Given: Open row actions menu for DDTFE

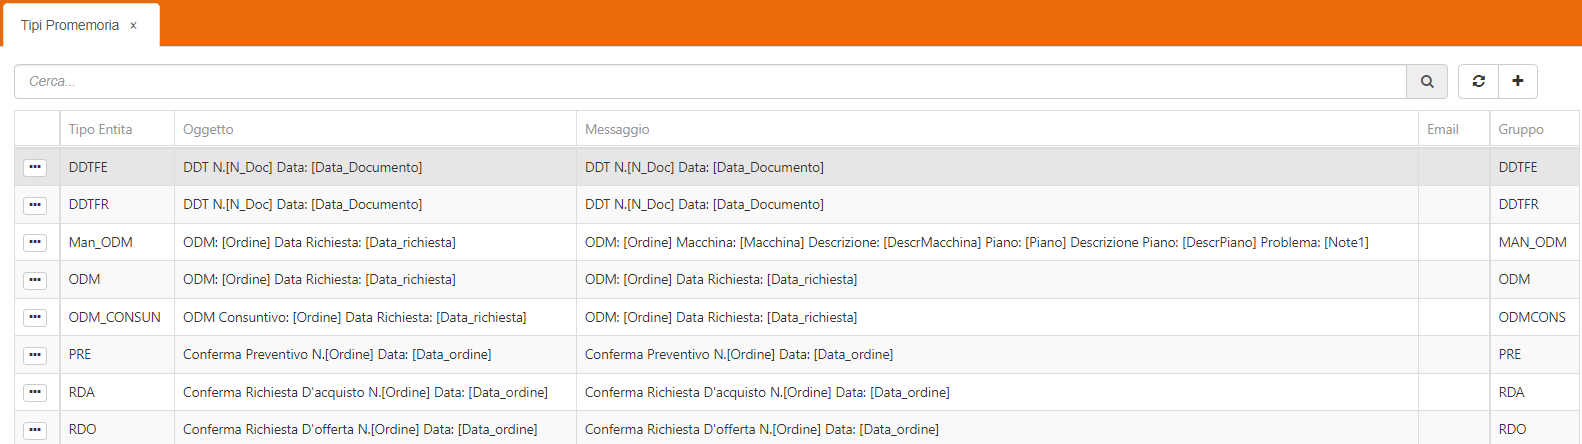Looking at the screenshot, I should click(x=35, y=168).
